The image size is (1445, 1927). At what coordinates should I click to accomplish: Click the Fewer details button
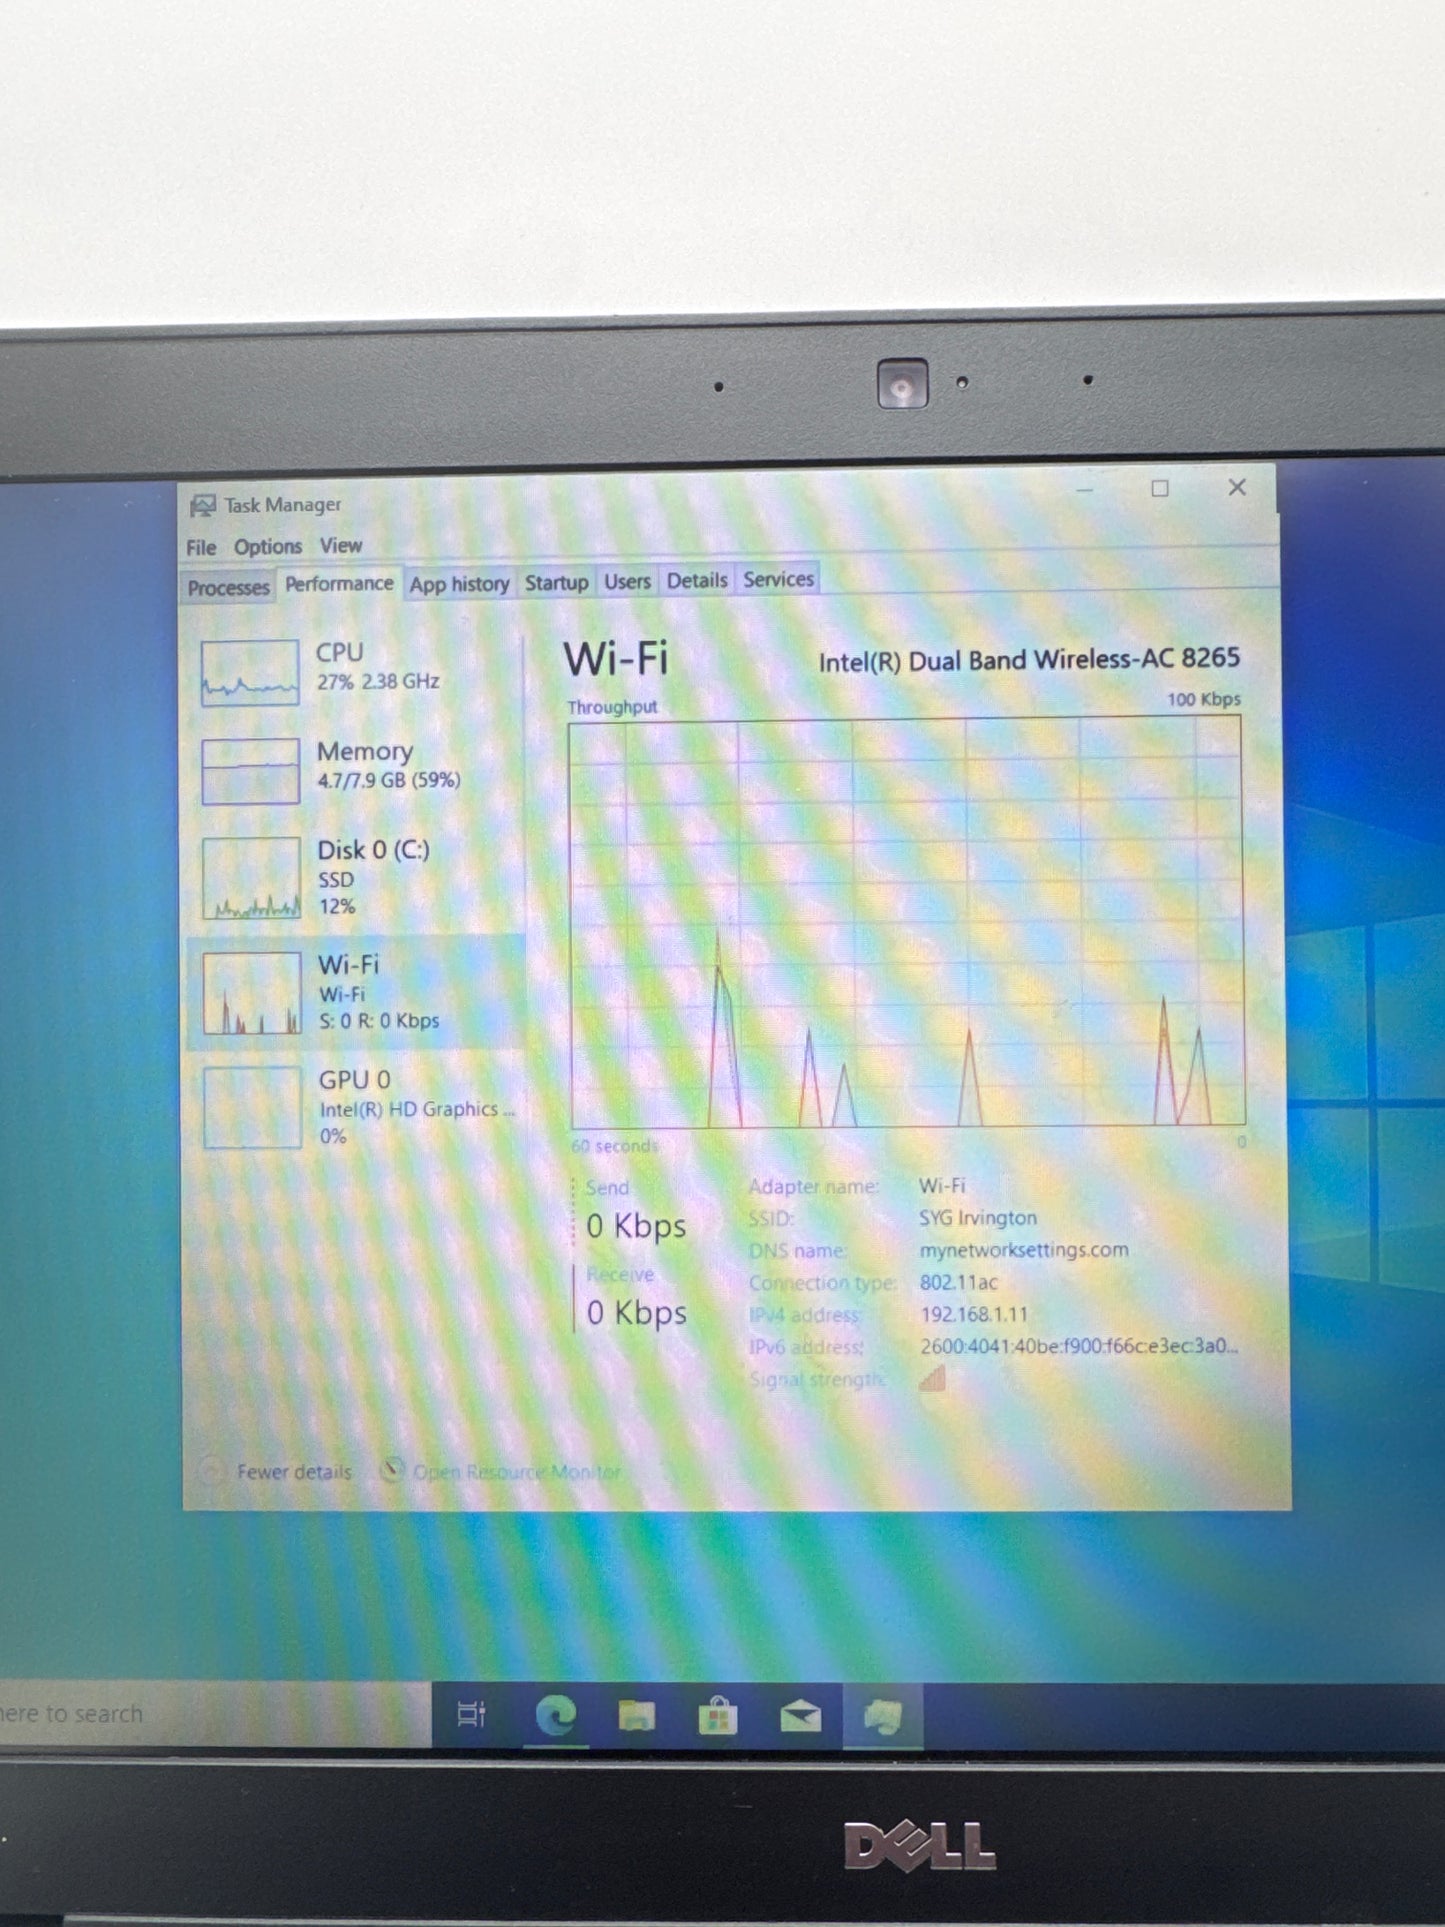(x=277, y=1472)
